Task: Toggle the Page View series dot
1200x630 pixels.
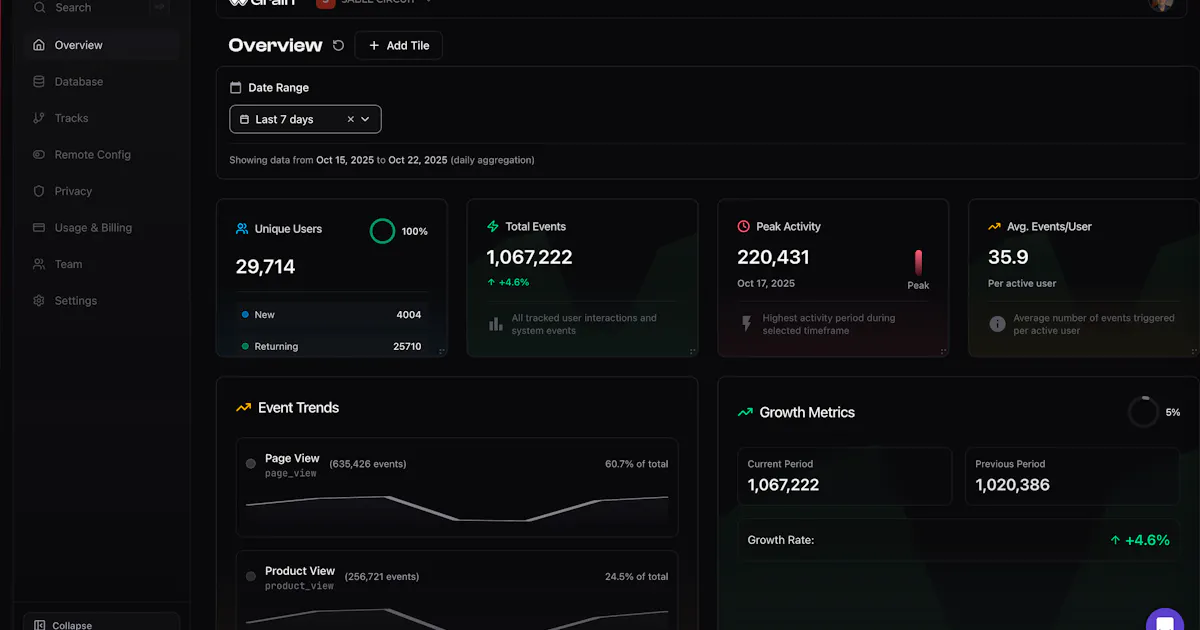Action: pyautogui.click(x=251, y=464)
